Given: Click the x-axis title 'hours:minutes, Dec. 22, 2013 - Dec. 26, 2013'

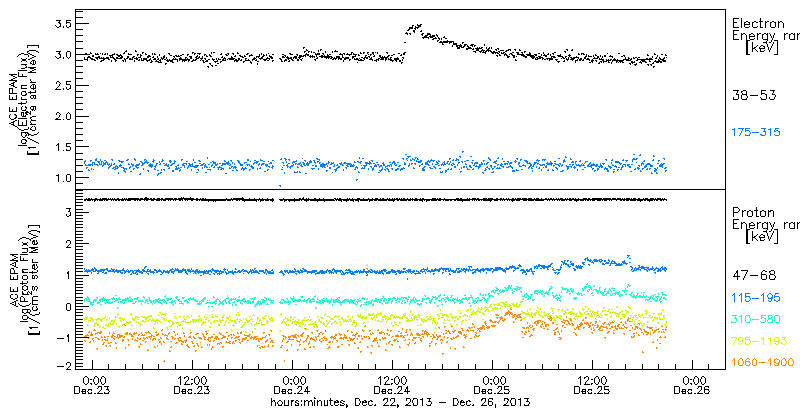Looking at the screenshot, I should tap(400, 402).
